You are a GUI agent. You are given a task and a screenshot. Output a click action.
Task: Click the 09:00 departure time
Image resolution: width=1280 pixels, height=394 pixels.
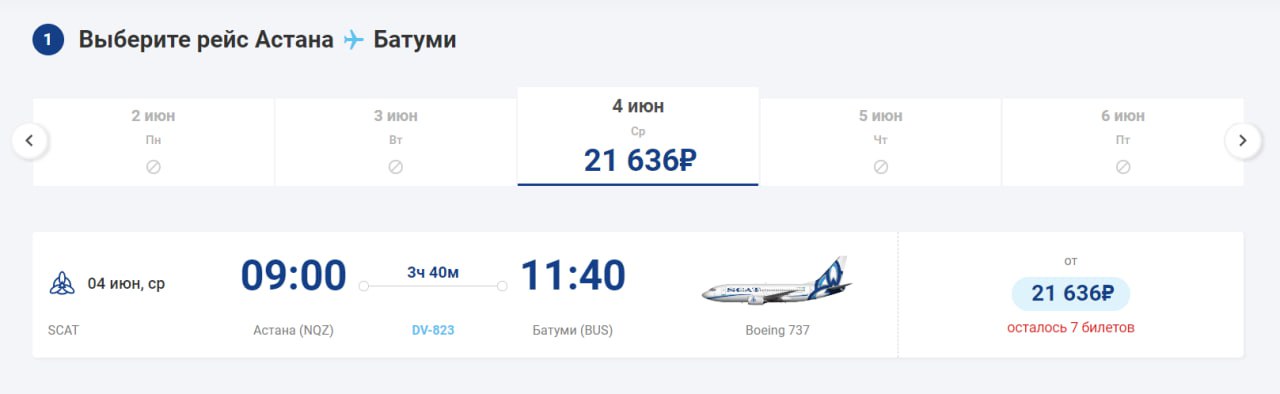[x=293, y=276]
